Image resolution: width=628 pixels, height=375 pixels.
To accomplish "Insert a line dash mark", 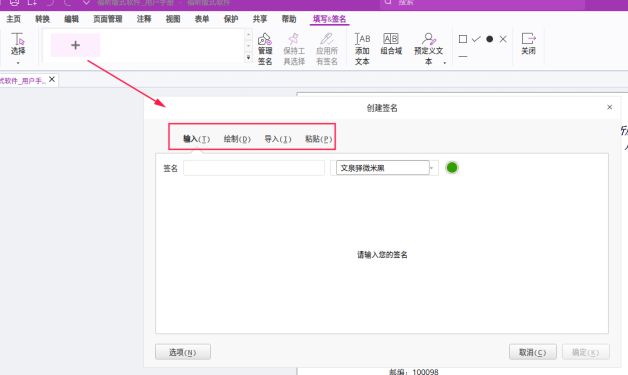I will 463,56.
